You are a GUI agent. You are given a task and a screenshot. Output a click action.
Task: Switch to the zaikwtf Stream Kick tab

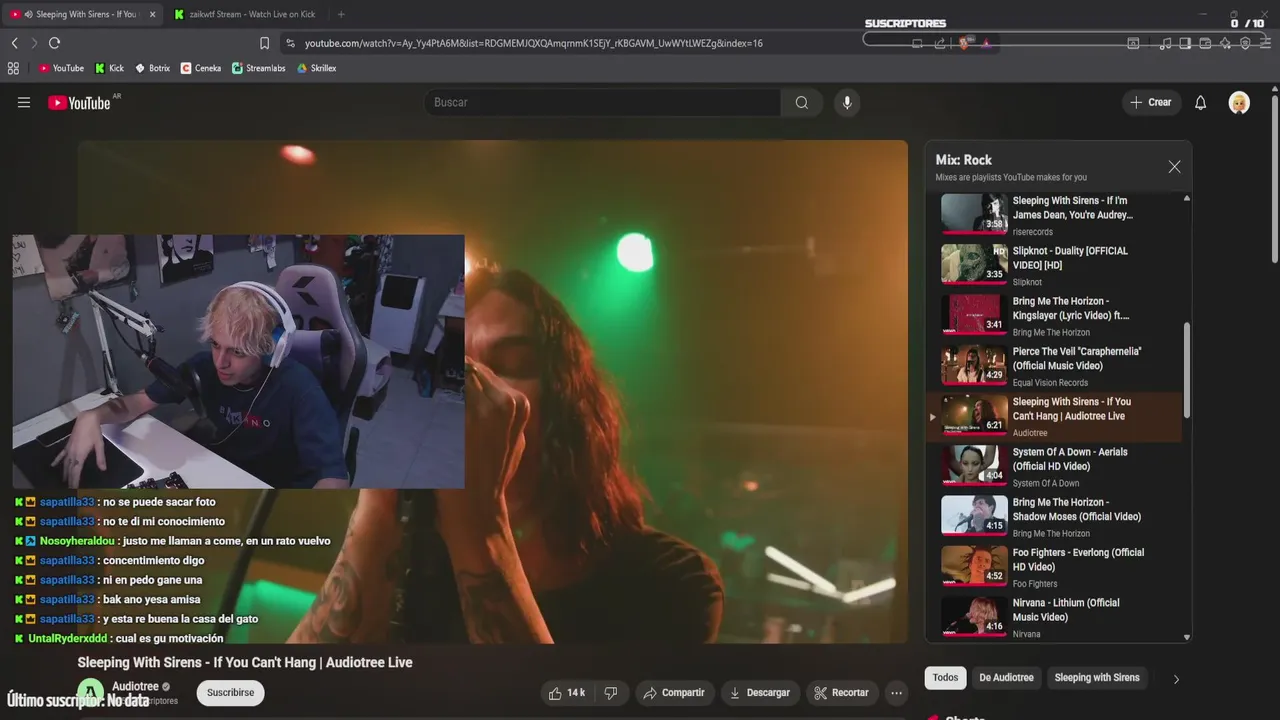coord(245,14)
